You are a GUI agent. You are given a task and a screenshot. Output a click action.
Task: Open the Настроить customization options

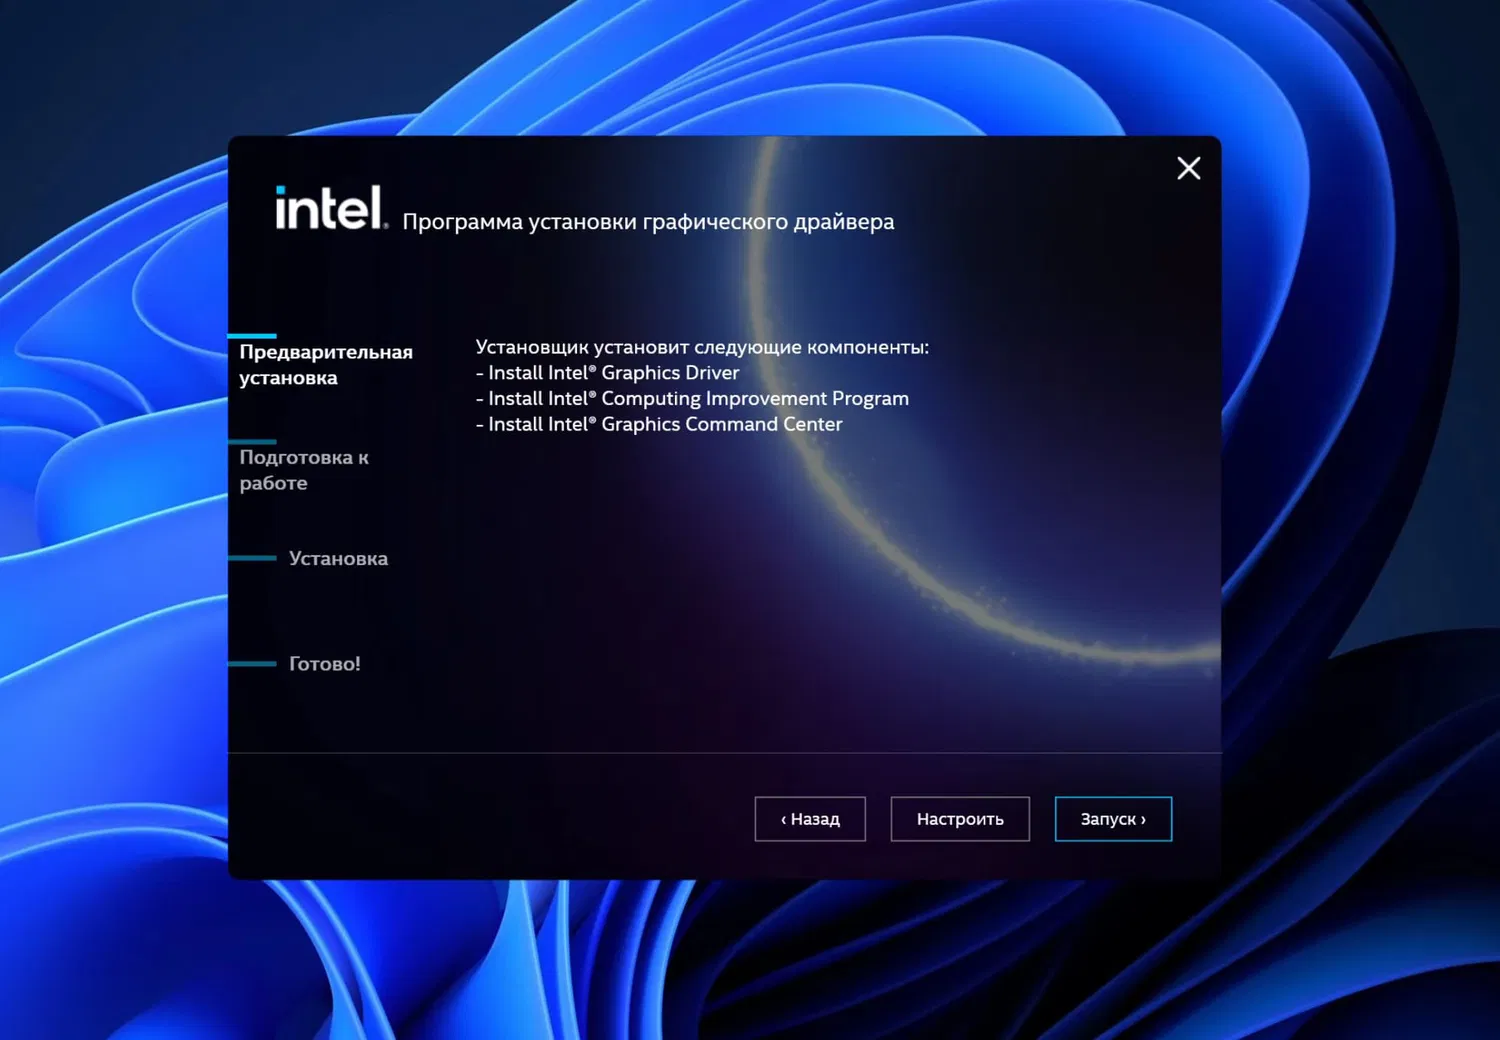point(960,819)
